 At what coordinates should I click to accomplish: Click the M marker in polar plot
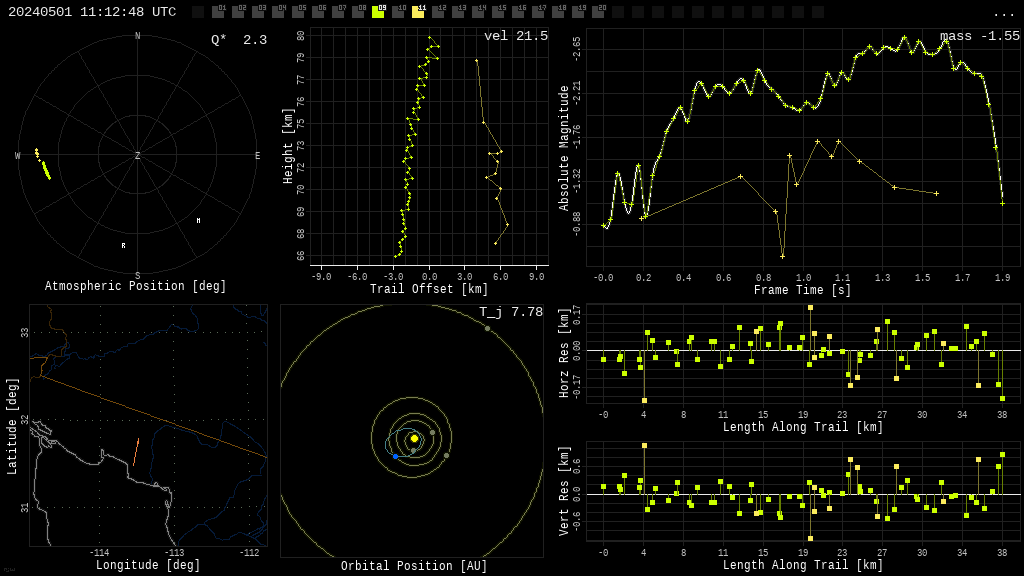[198, 221]
